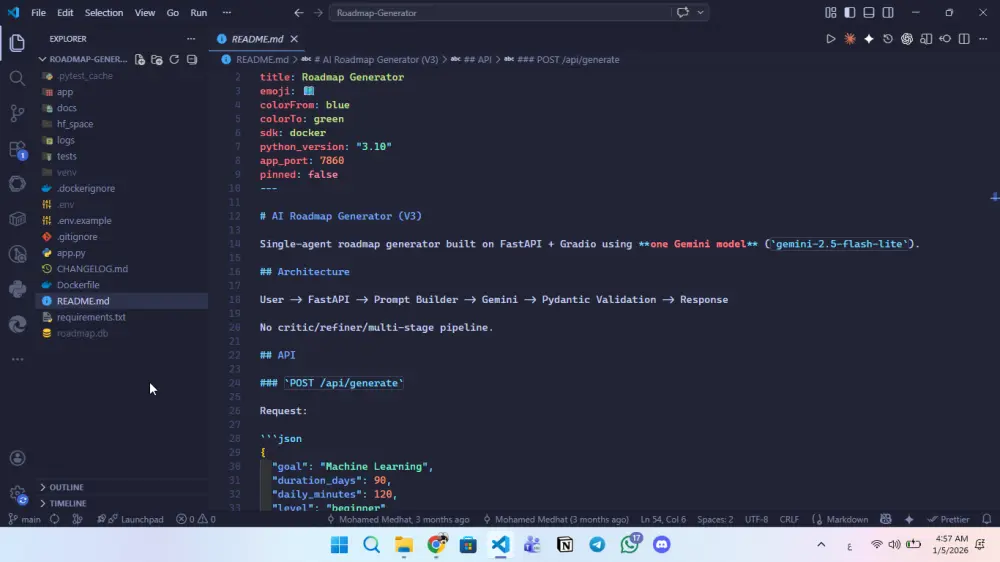Open the title bar menu overflow ellipsis
1000x562 pixels.
226,13
